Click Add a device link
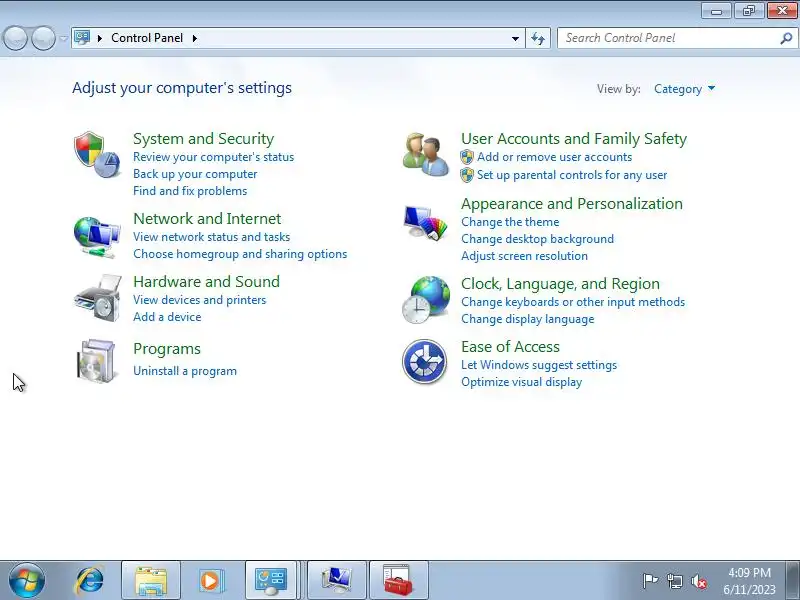 167,317
